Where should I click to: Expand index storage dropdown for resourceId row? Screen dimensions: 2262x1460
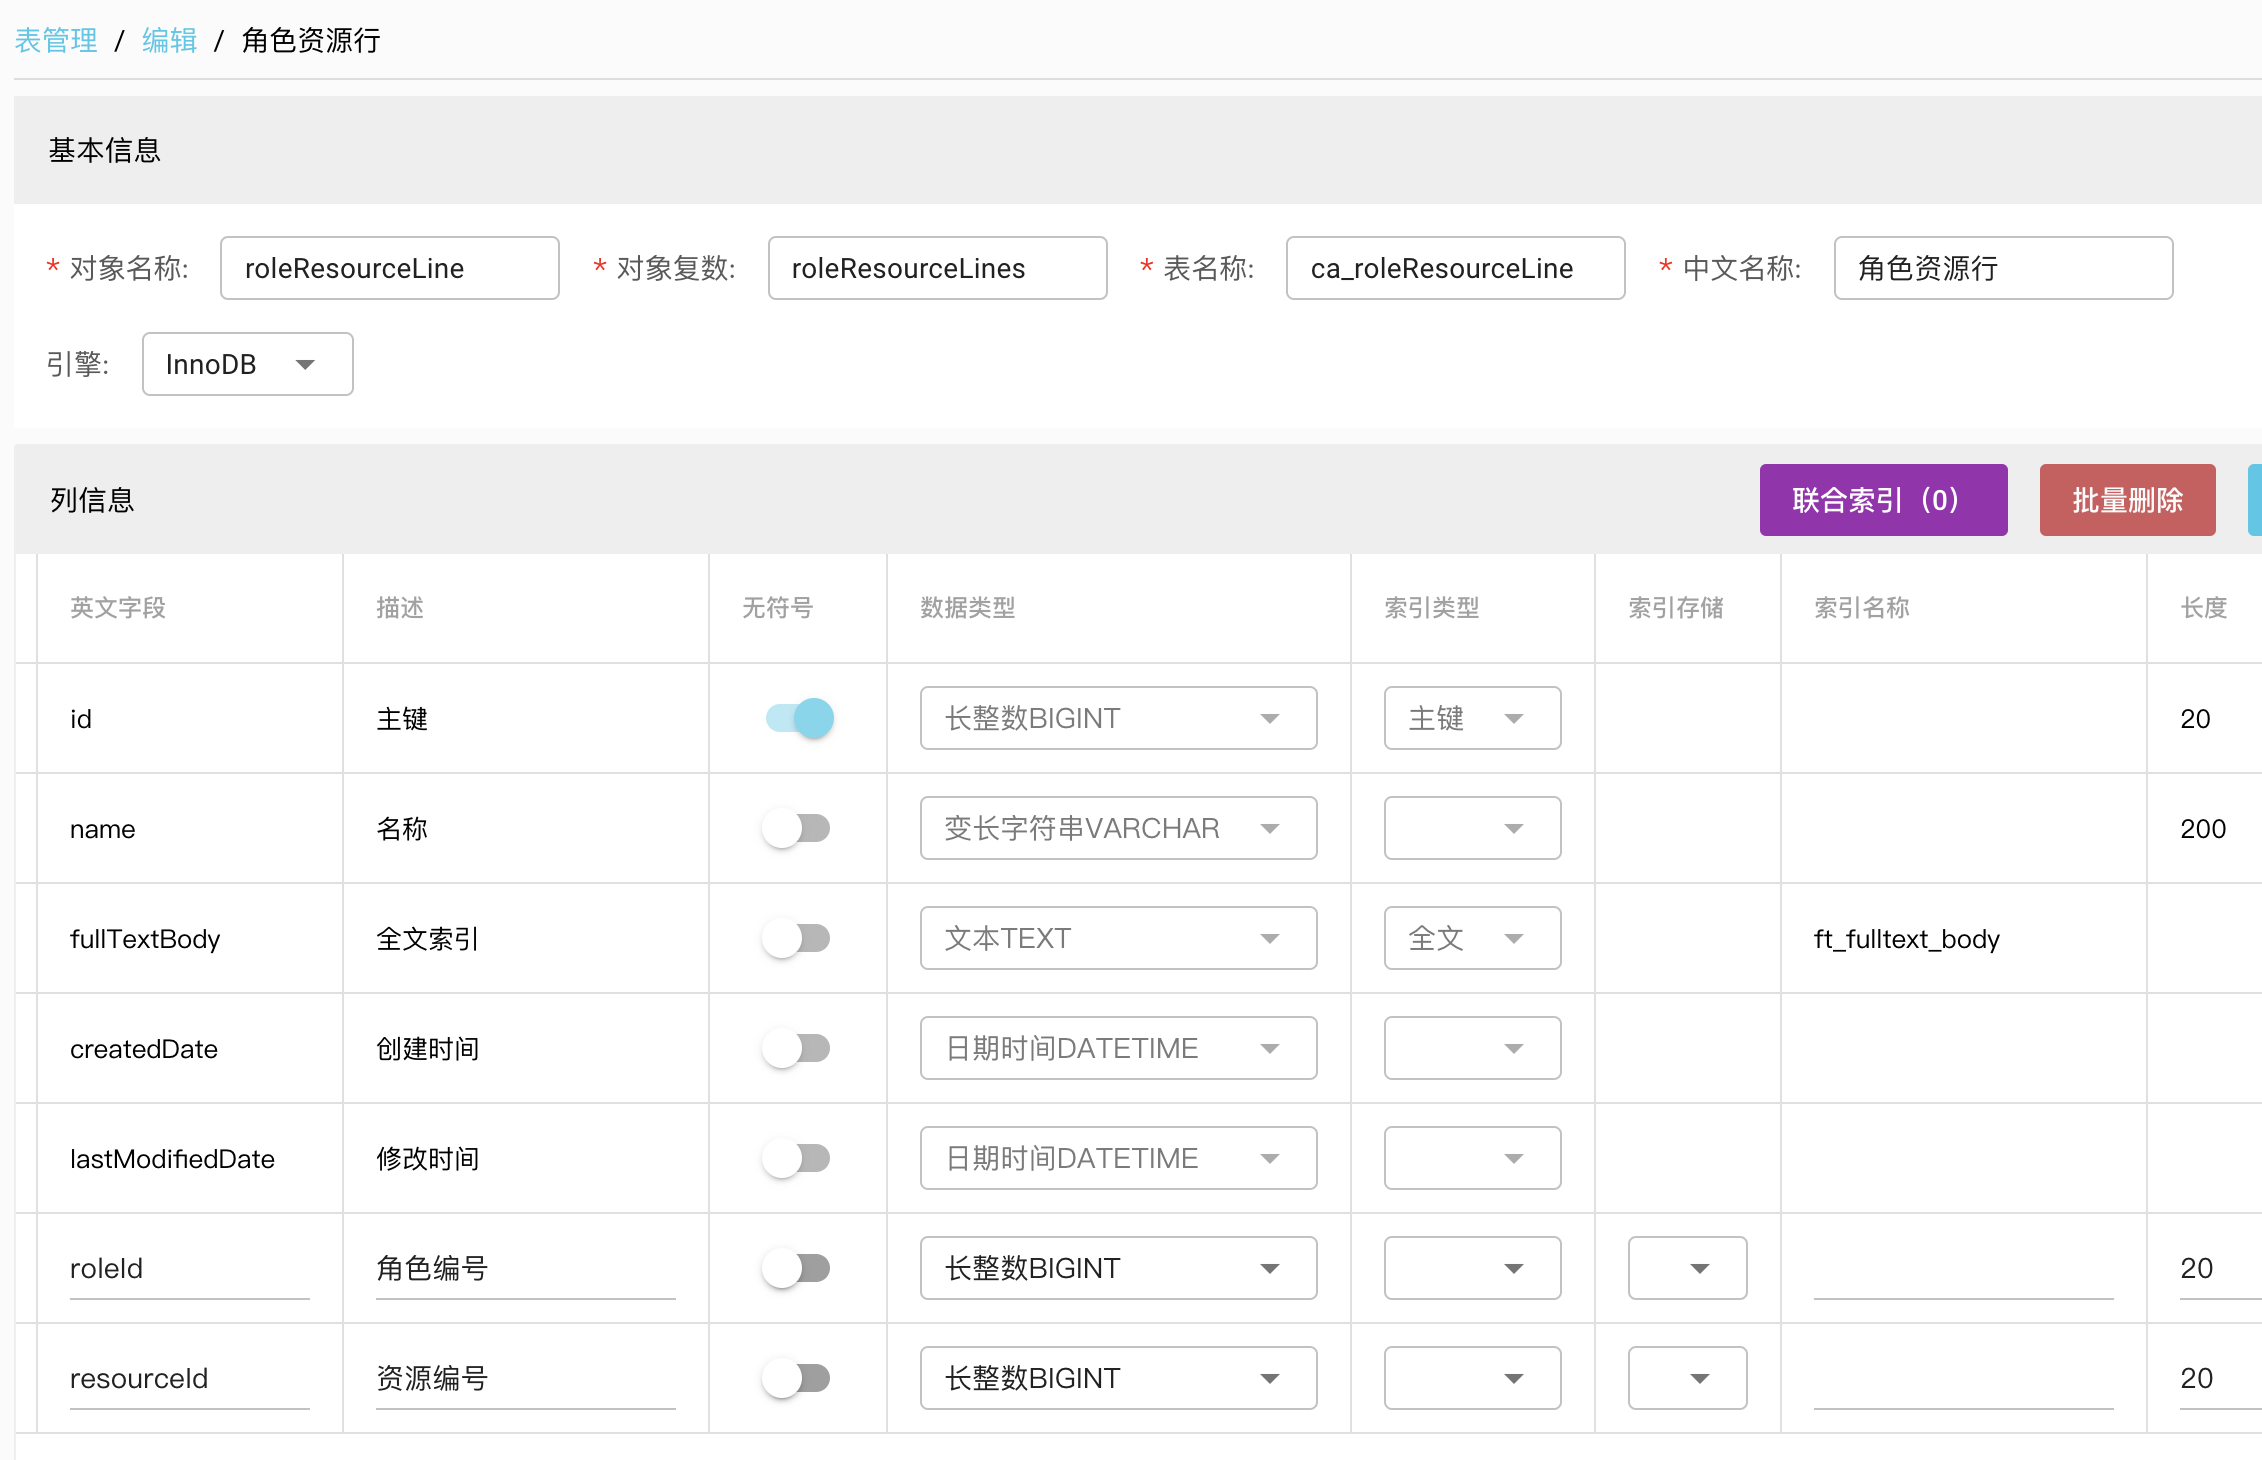pos(1686,1378)
